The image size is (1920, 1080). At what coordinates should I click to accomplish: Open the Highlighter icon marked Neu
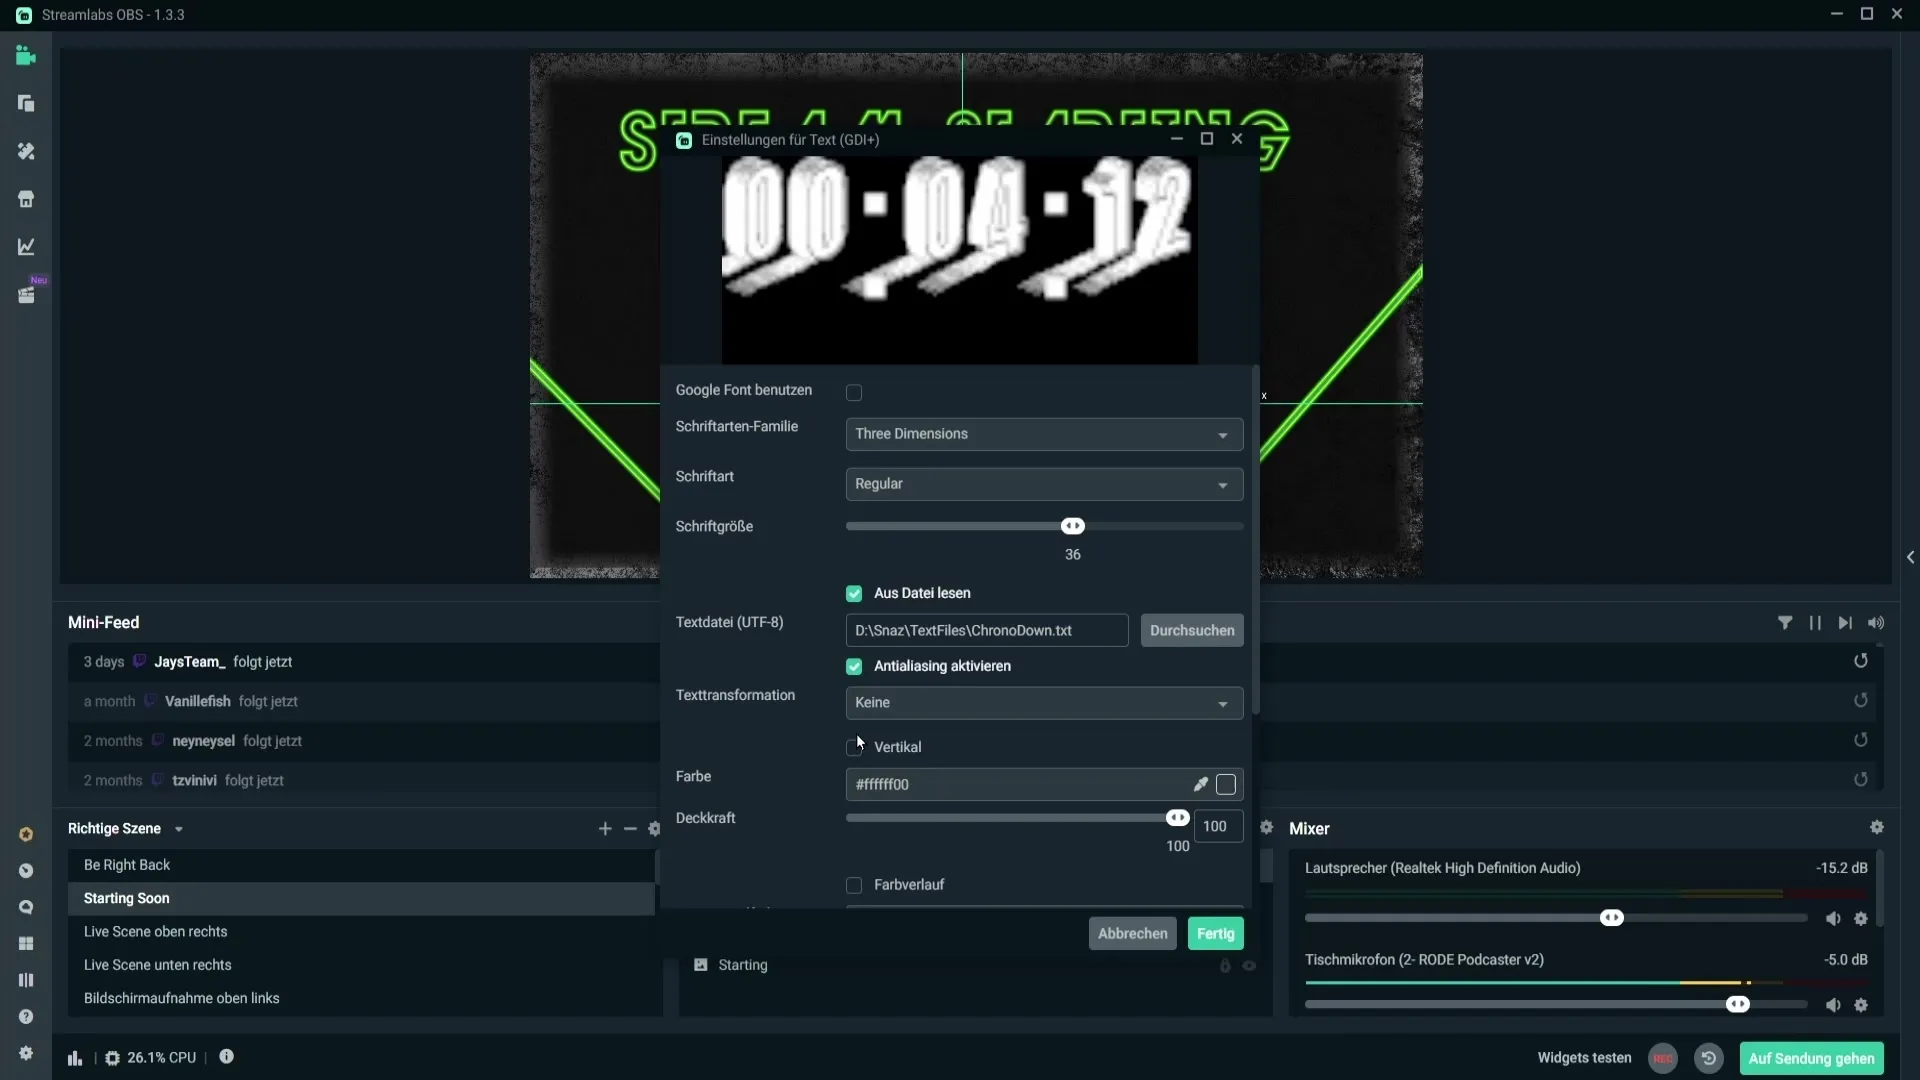click(x=27, y=295)
